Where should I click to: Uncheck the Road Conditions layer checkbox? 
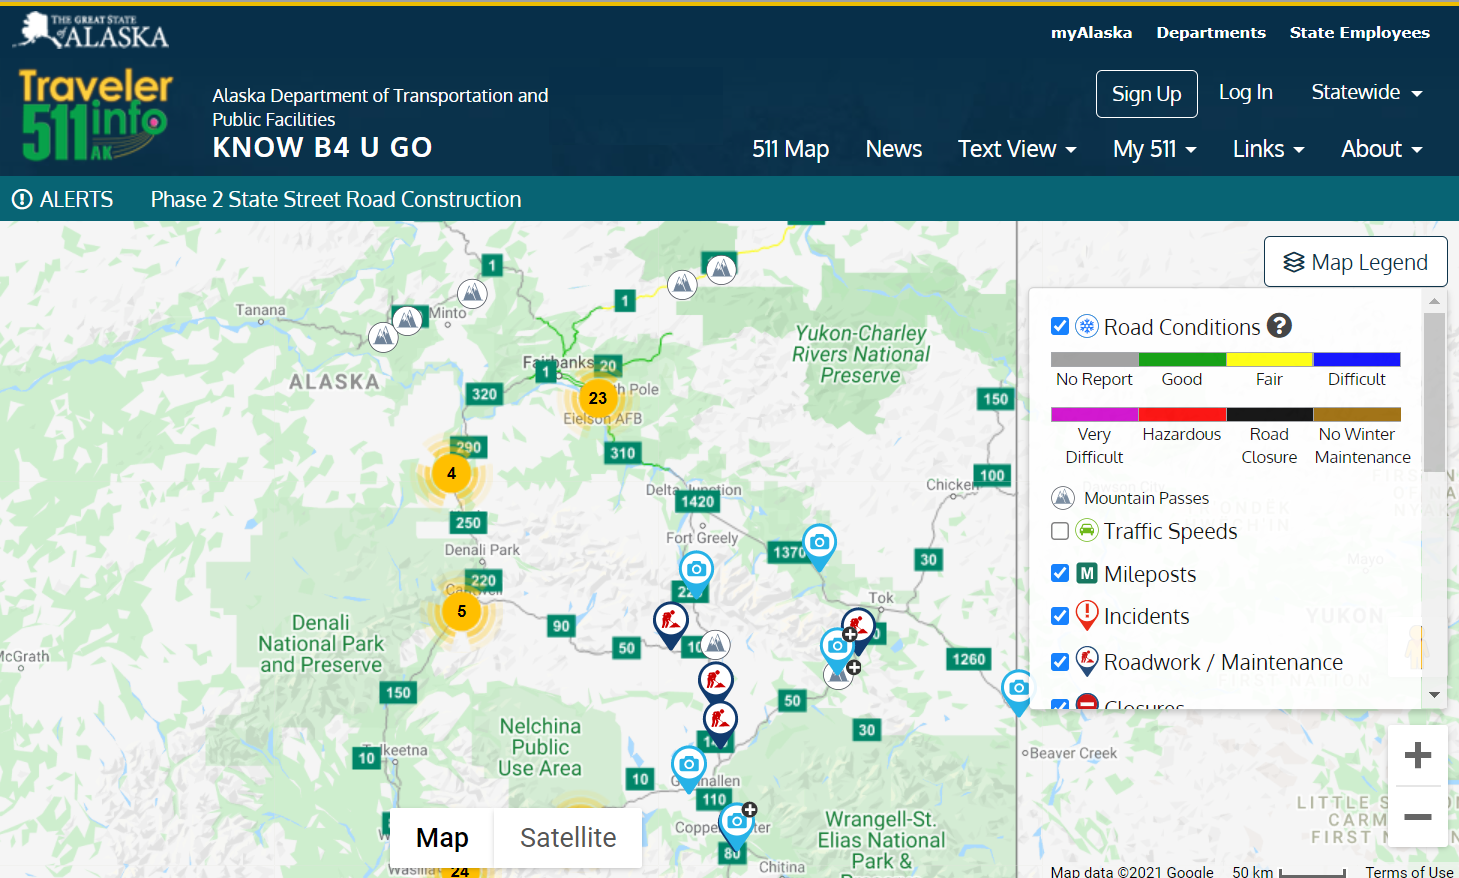(x=1060, y=326)
